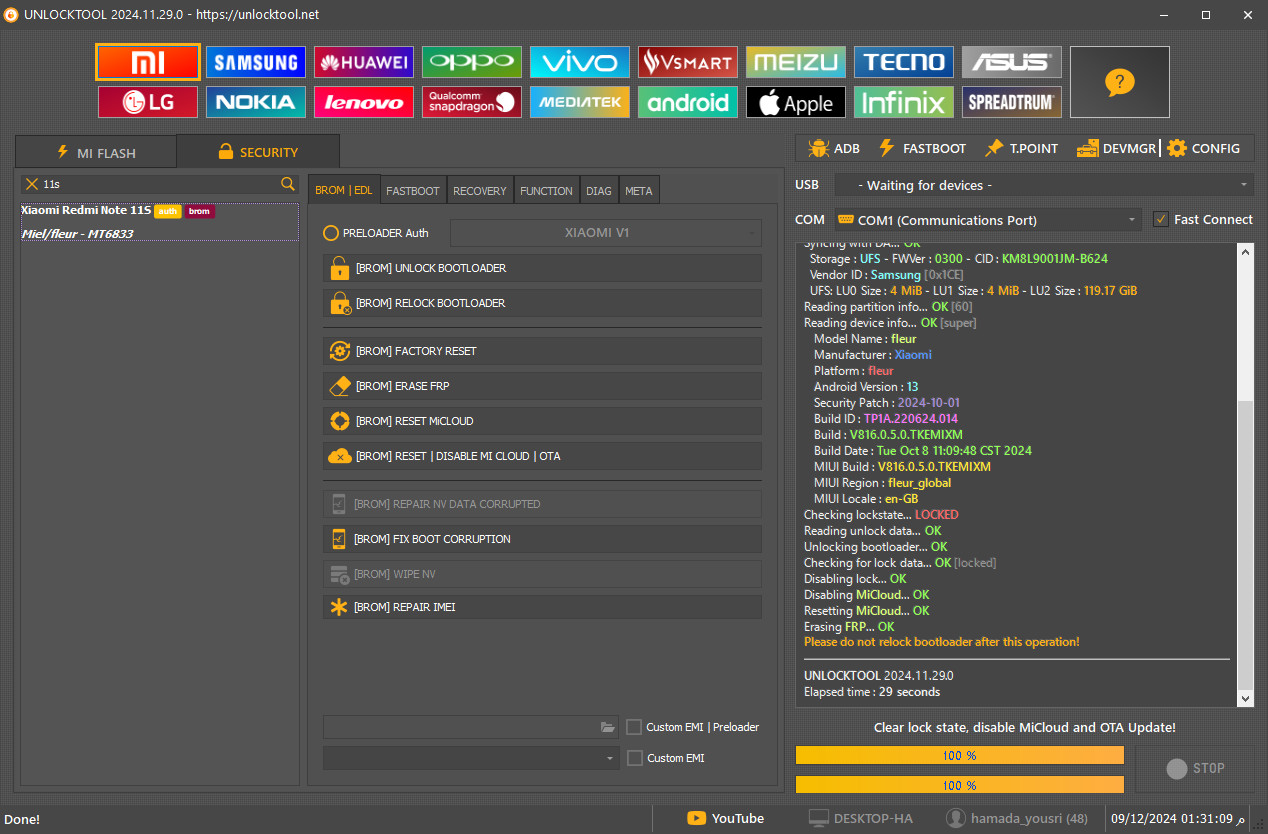The height and width of the screenshot is (834, 1268).
Task: Select the Lenovo brand icon
Action: click(364, 102)
